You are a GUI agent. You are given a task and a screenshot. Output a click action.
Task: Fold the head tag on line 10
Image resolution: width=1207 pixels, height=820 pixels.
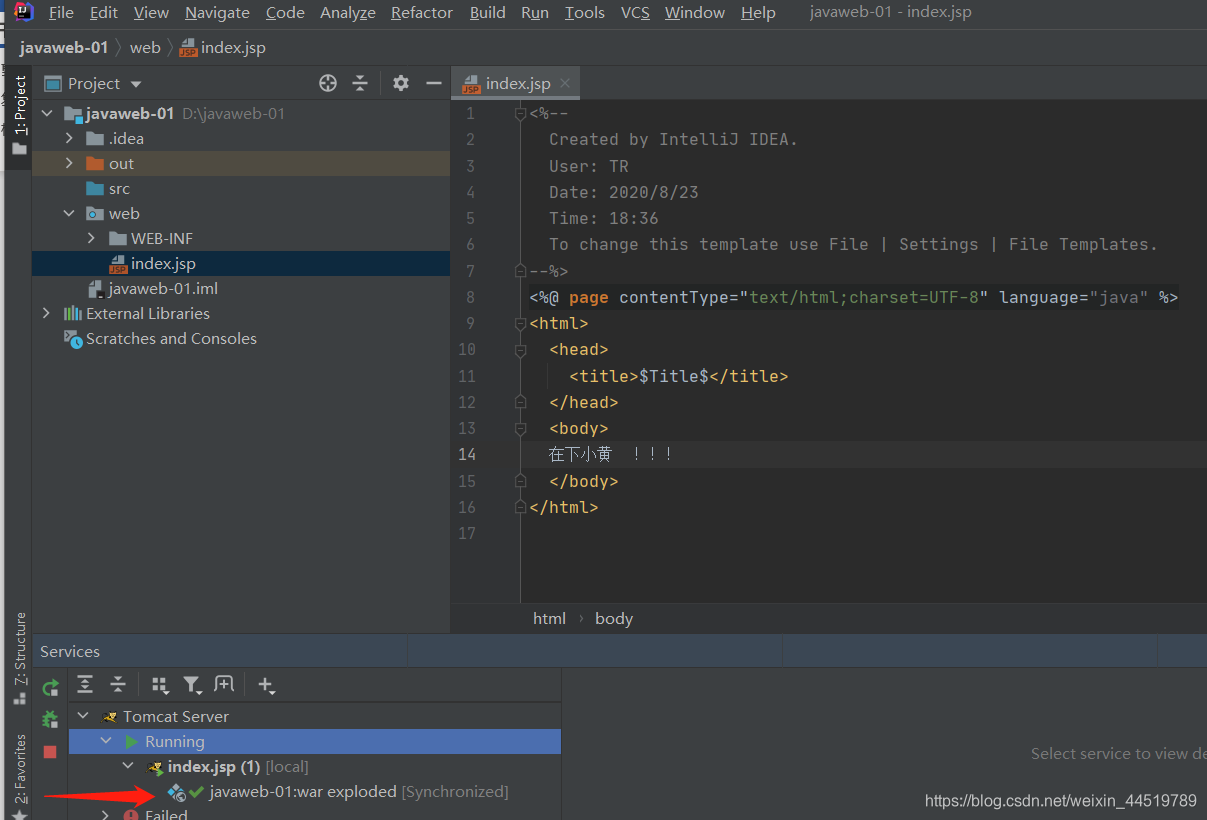click(520, 350)
